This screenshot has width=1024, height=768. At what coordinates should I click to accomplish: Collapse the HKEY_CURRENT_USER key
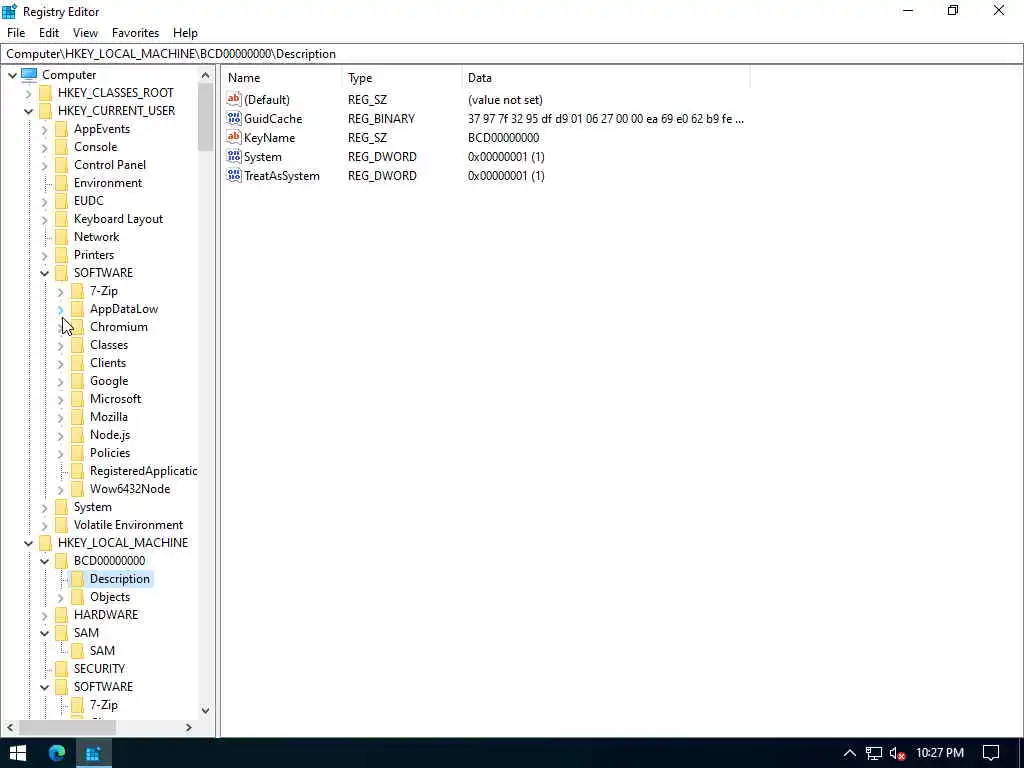pyautogui.click(x=28, y=111)
